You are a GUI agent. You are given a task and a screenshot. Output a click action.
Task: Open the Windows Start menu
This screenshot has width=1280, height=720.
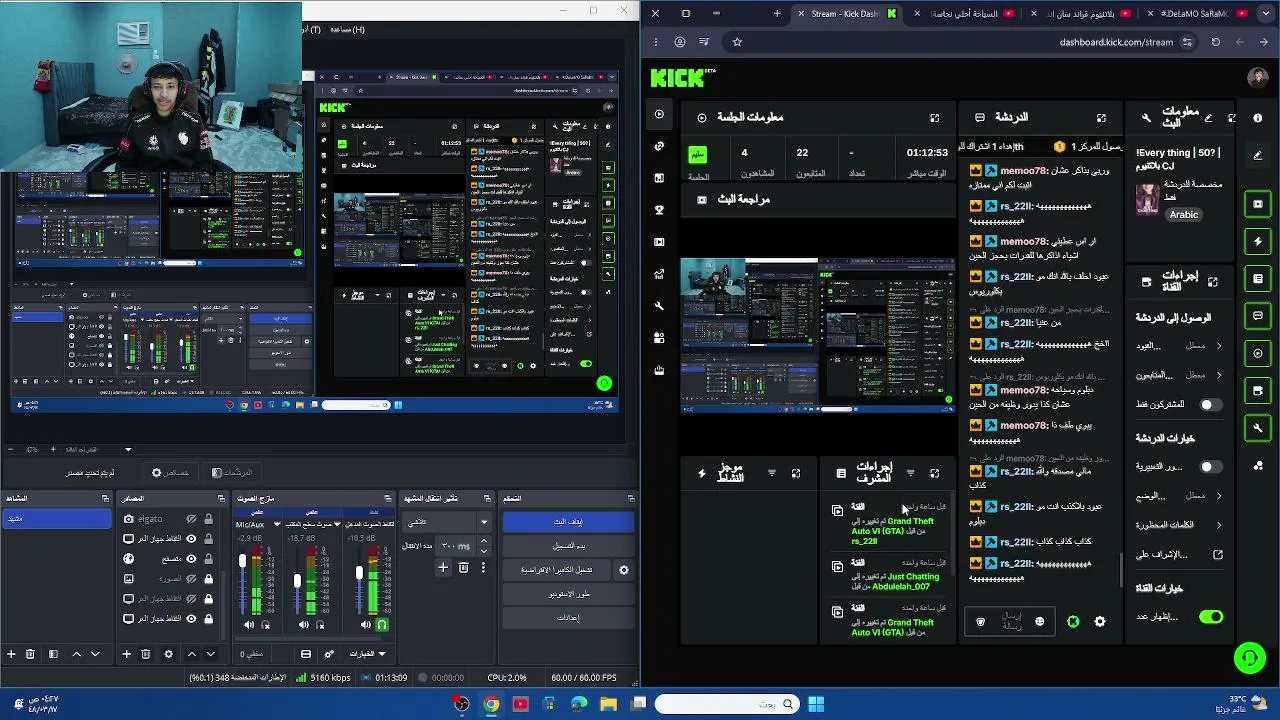pyautogui.click(x=816, y=704)
